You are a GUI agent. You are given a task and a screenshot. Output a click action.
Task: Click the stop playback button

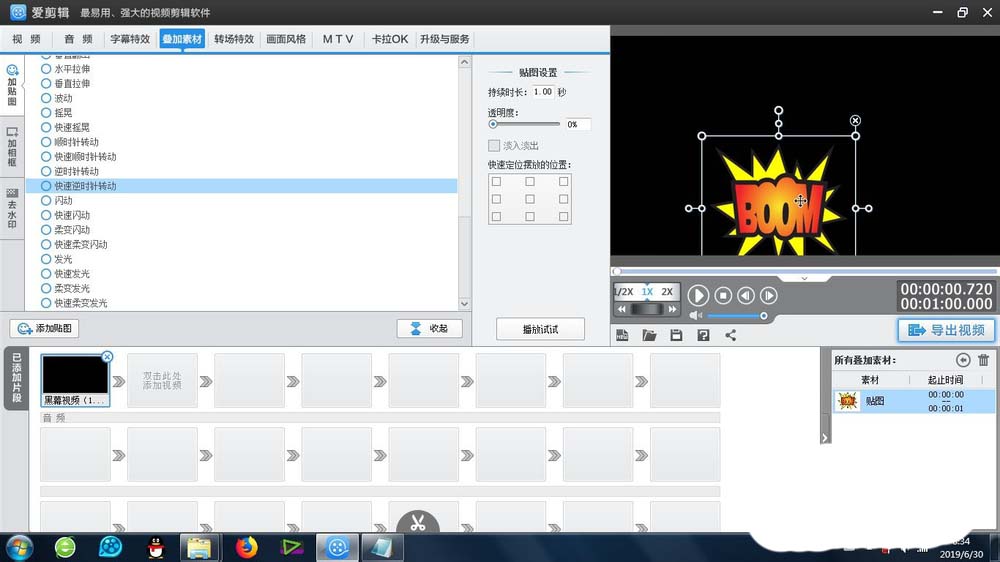pyautogui.click(x=723, y=295)
